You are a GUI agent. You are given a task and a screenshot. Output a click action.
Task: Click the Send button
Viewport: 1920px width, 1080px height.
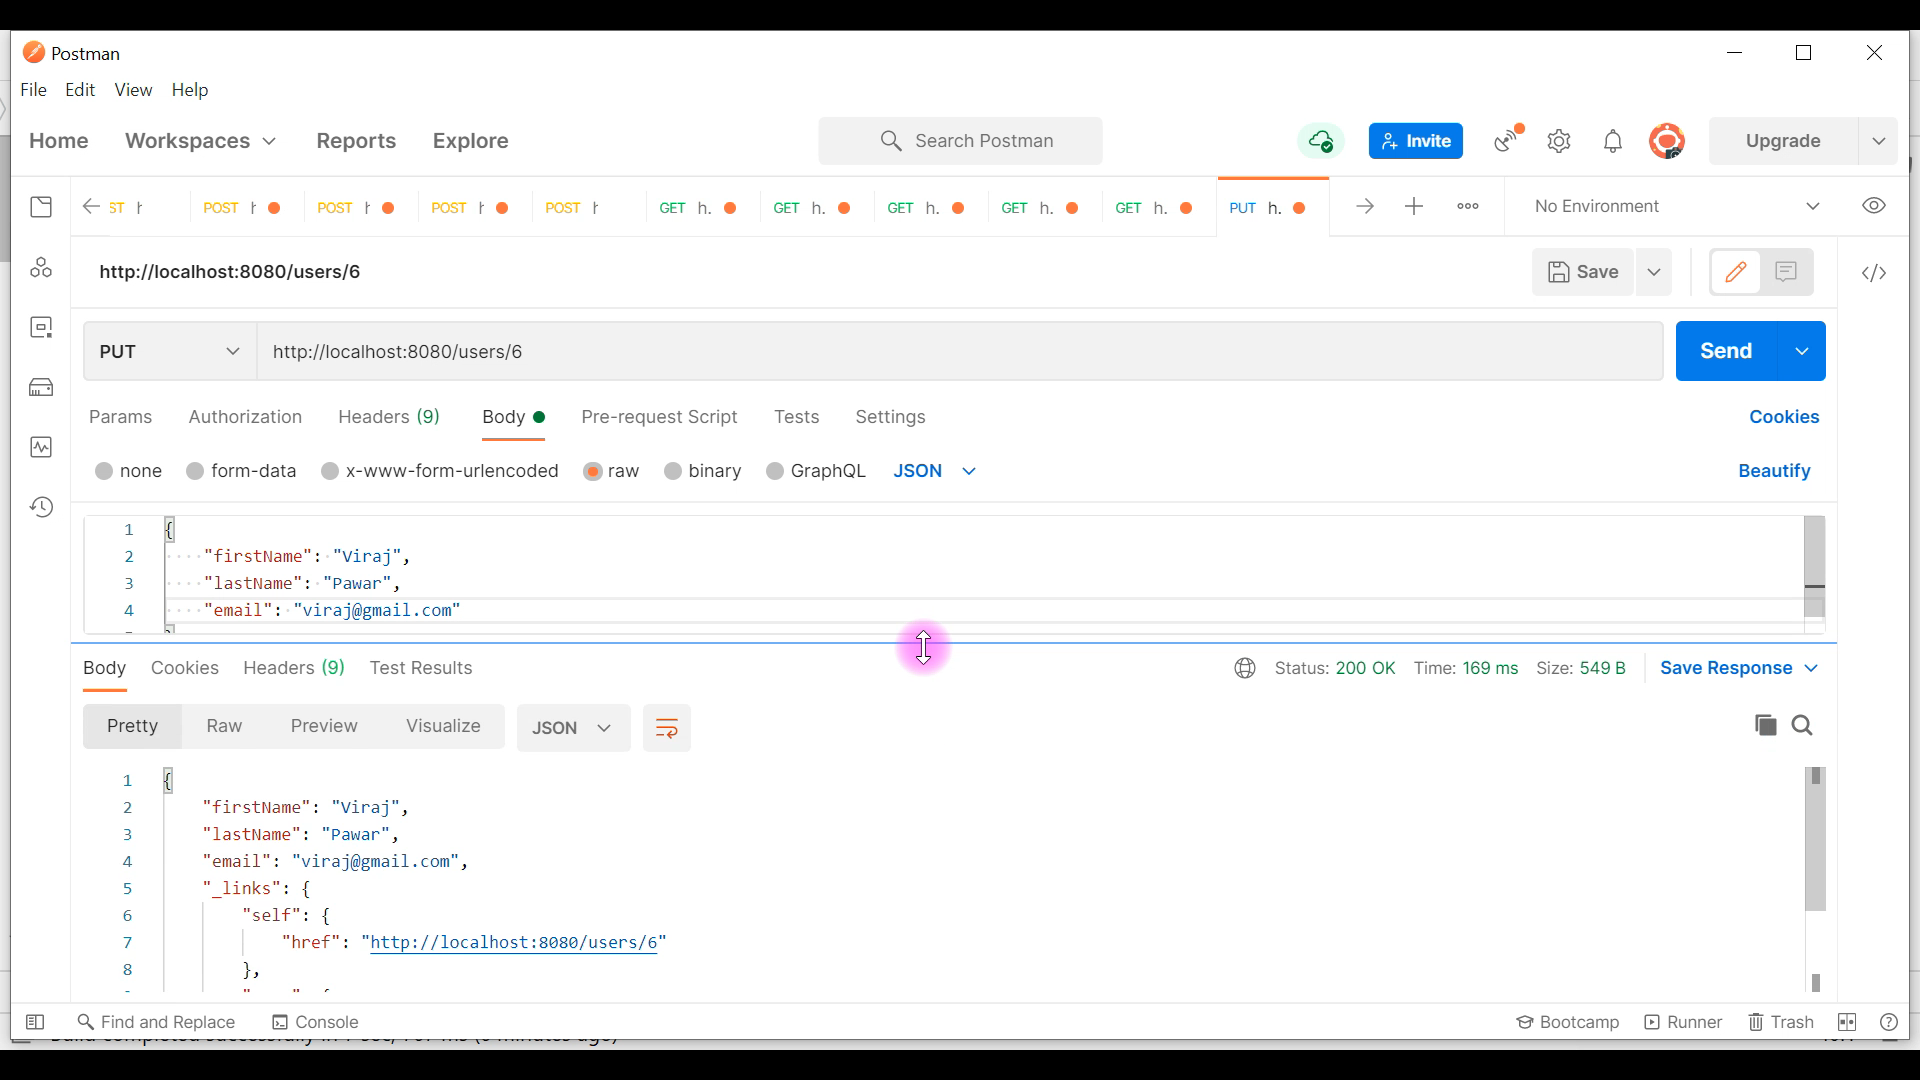coord(1726,351)
